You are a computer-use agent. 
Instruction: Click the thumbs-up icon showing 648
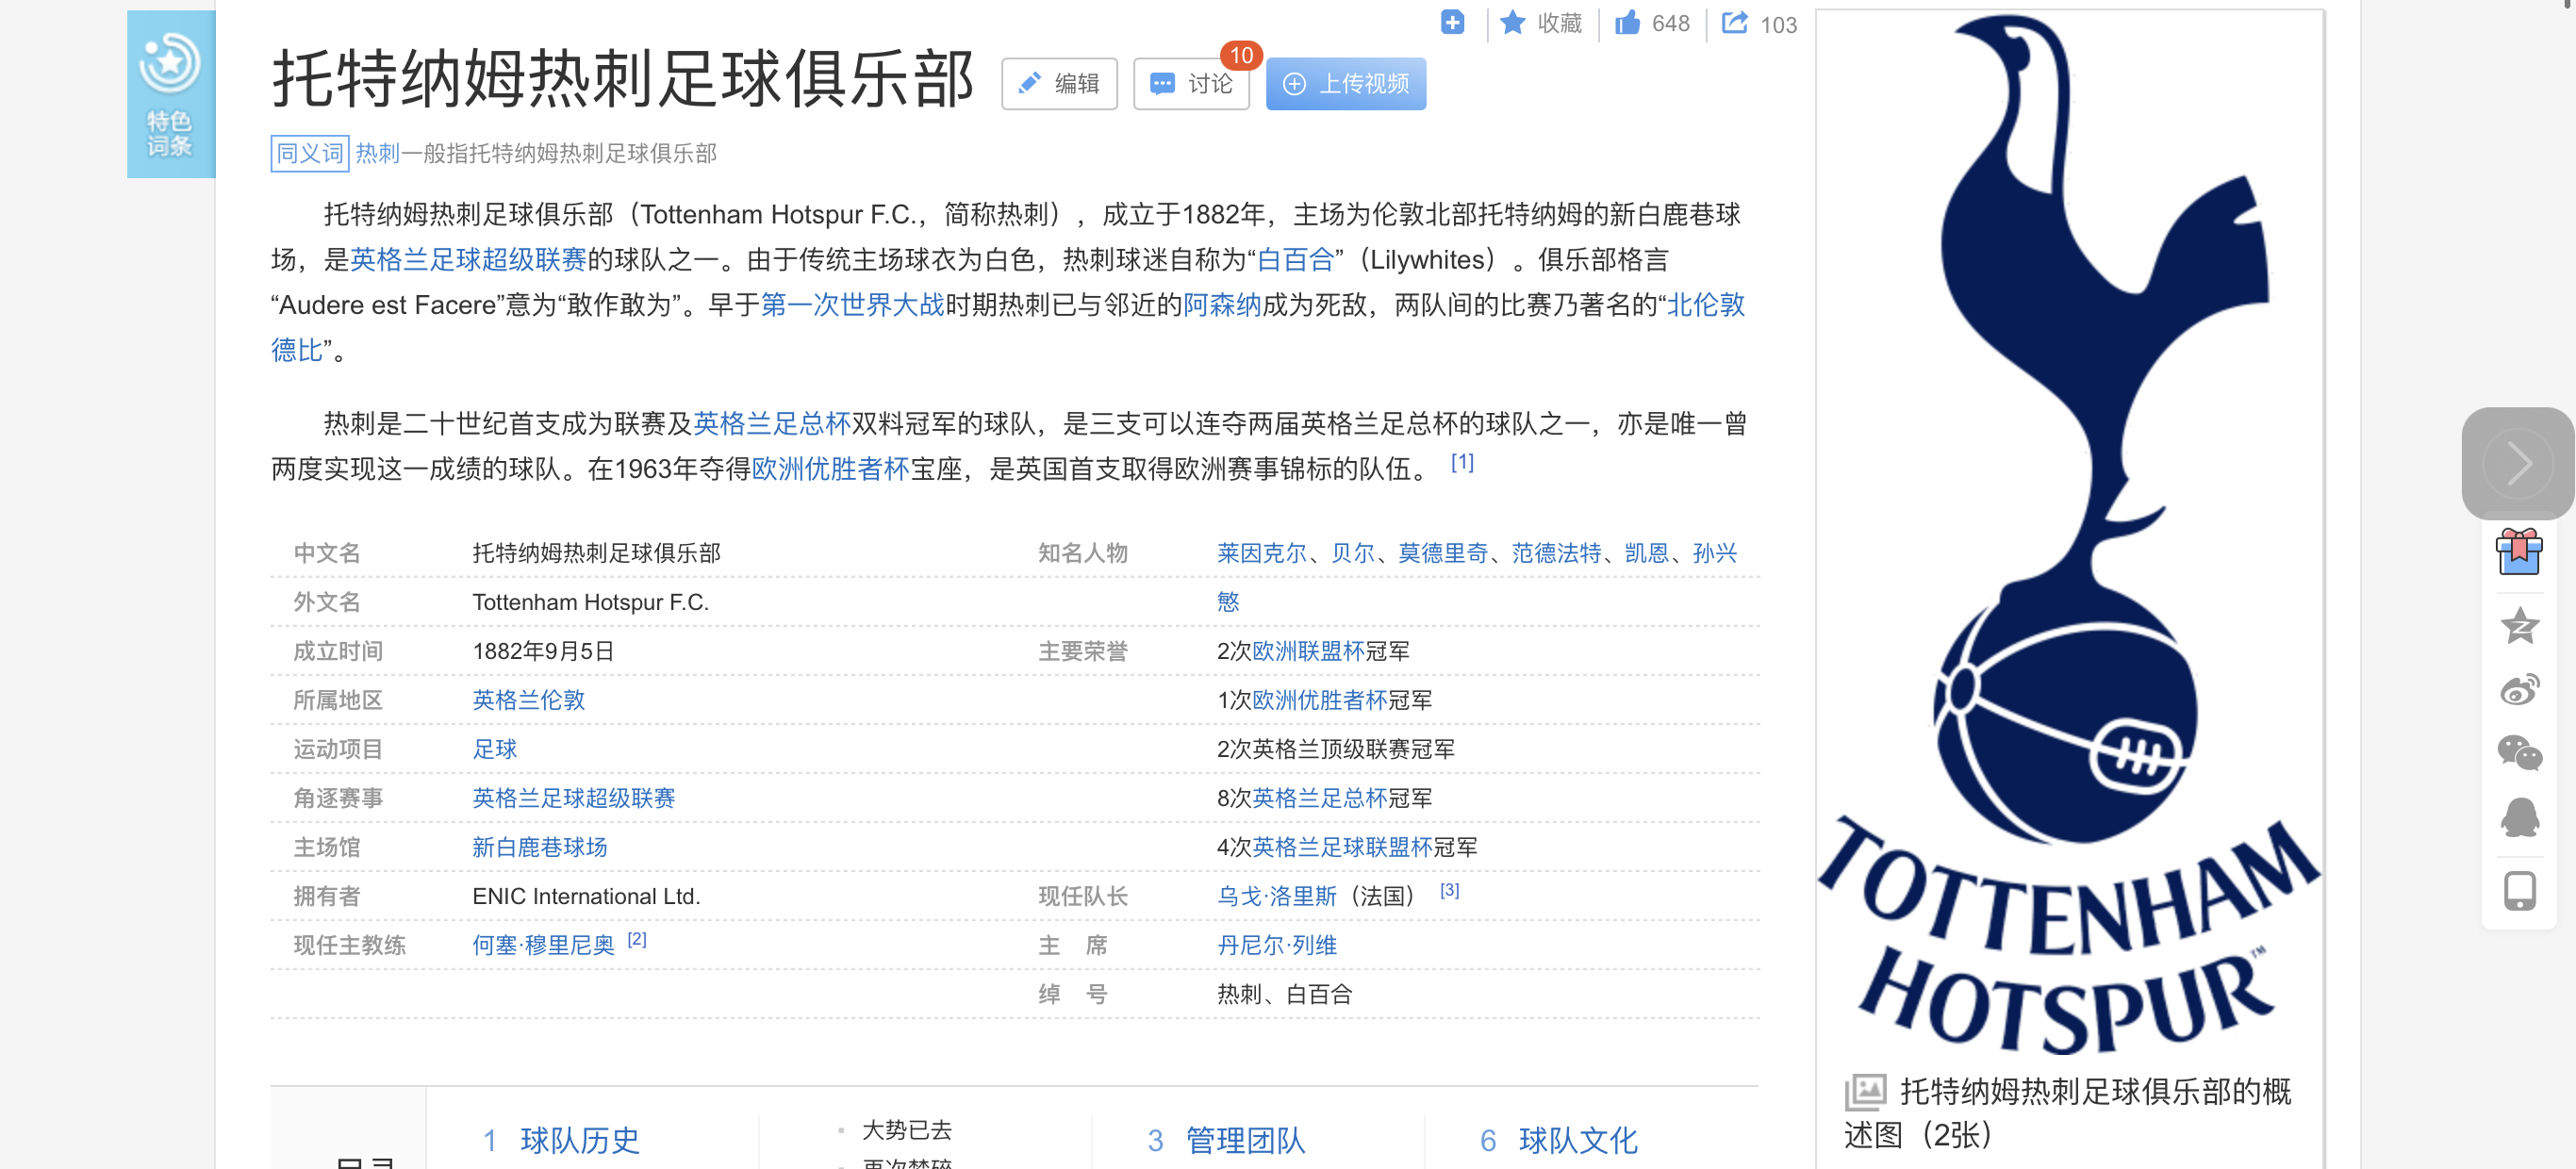1627,22
